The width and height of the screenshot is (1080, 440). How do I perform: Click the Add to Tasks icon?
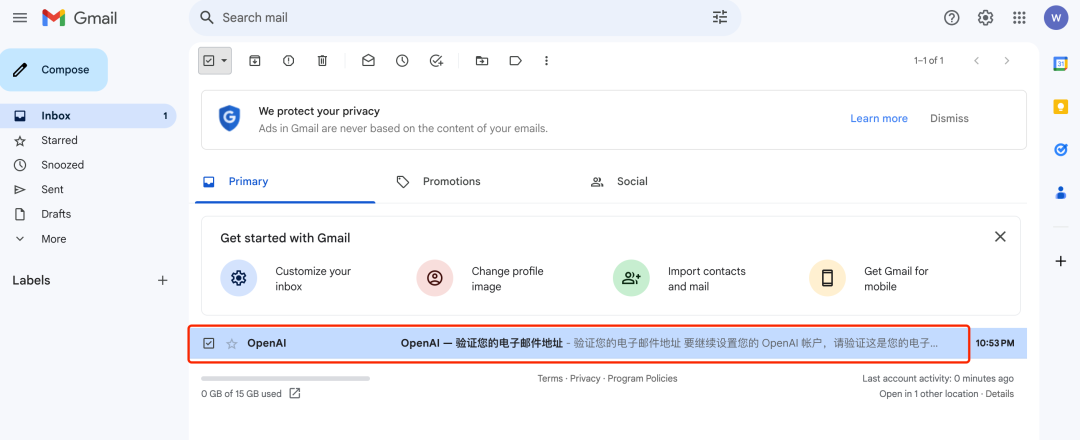coord(436,61)
